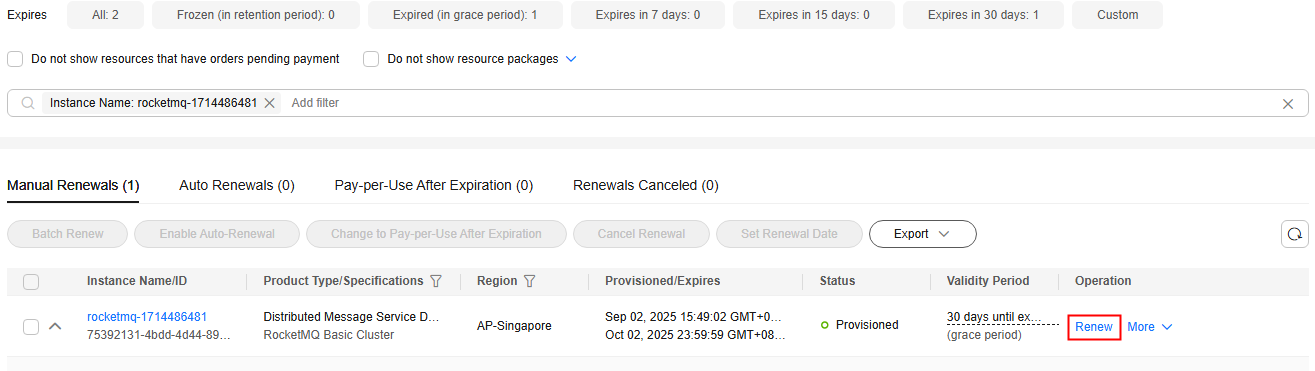Open the Export dropdown

(922, 234)
